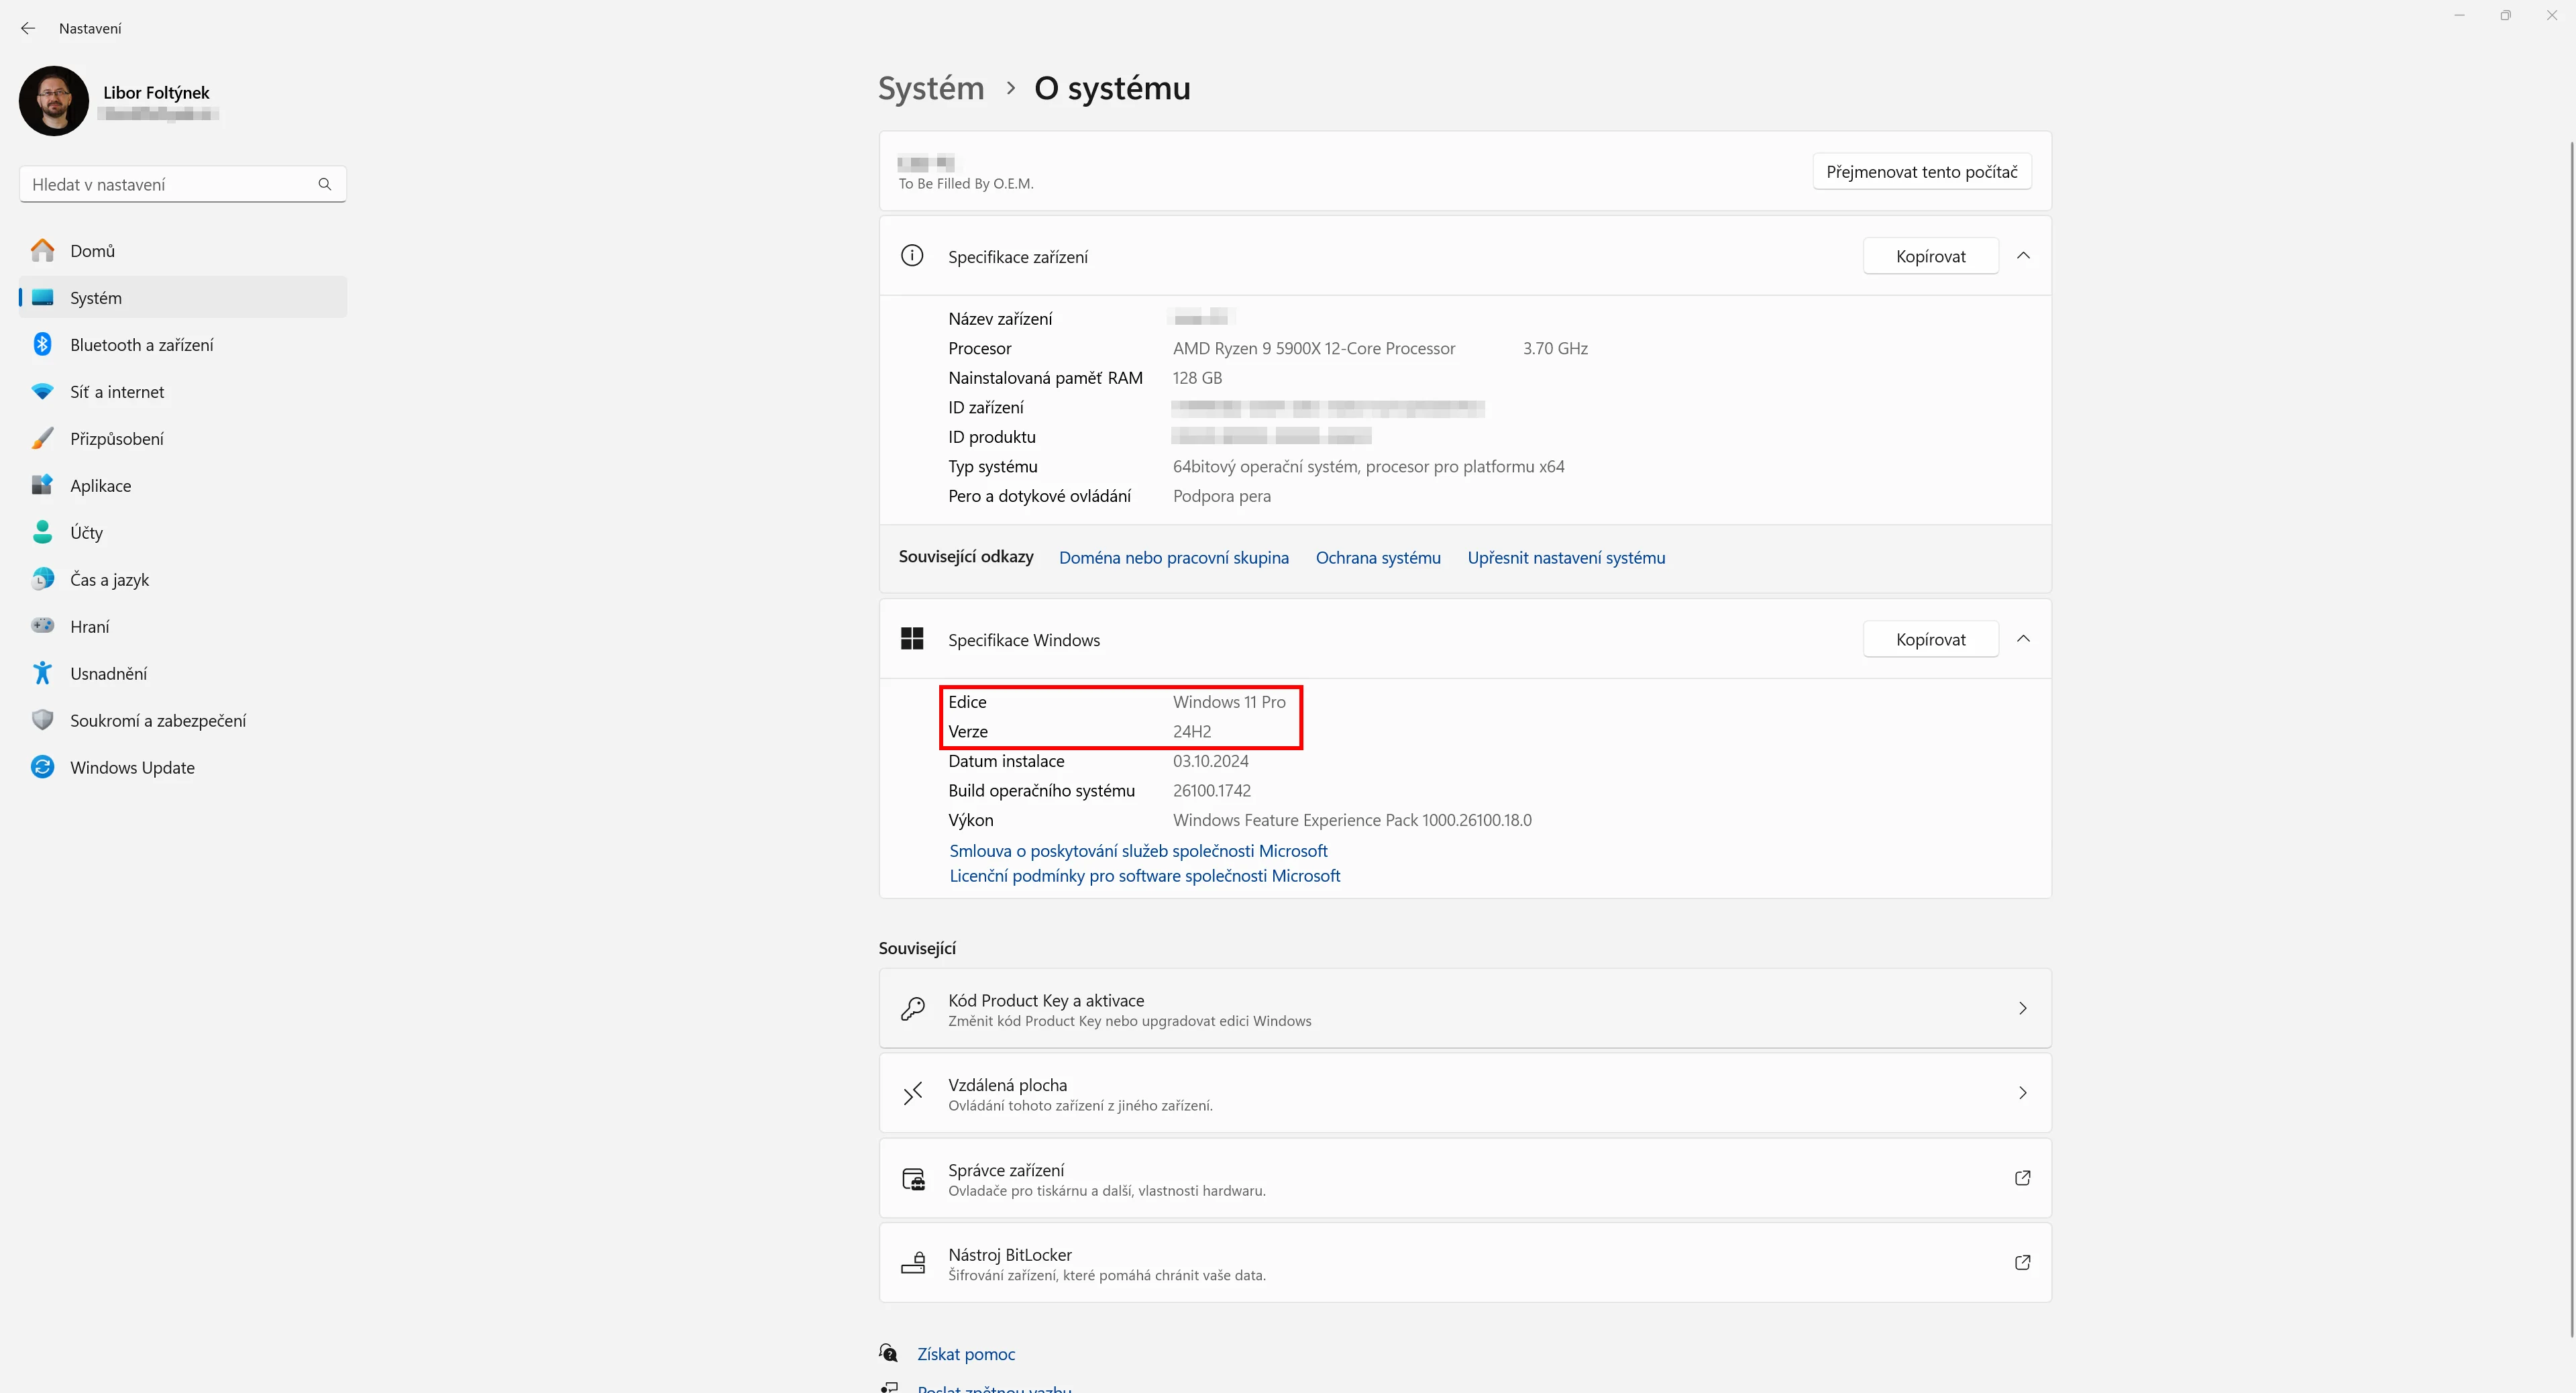Focus the Hledat v nastavení search field

pyautogui.click(x=183, y=184)
